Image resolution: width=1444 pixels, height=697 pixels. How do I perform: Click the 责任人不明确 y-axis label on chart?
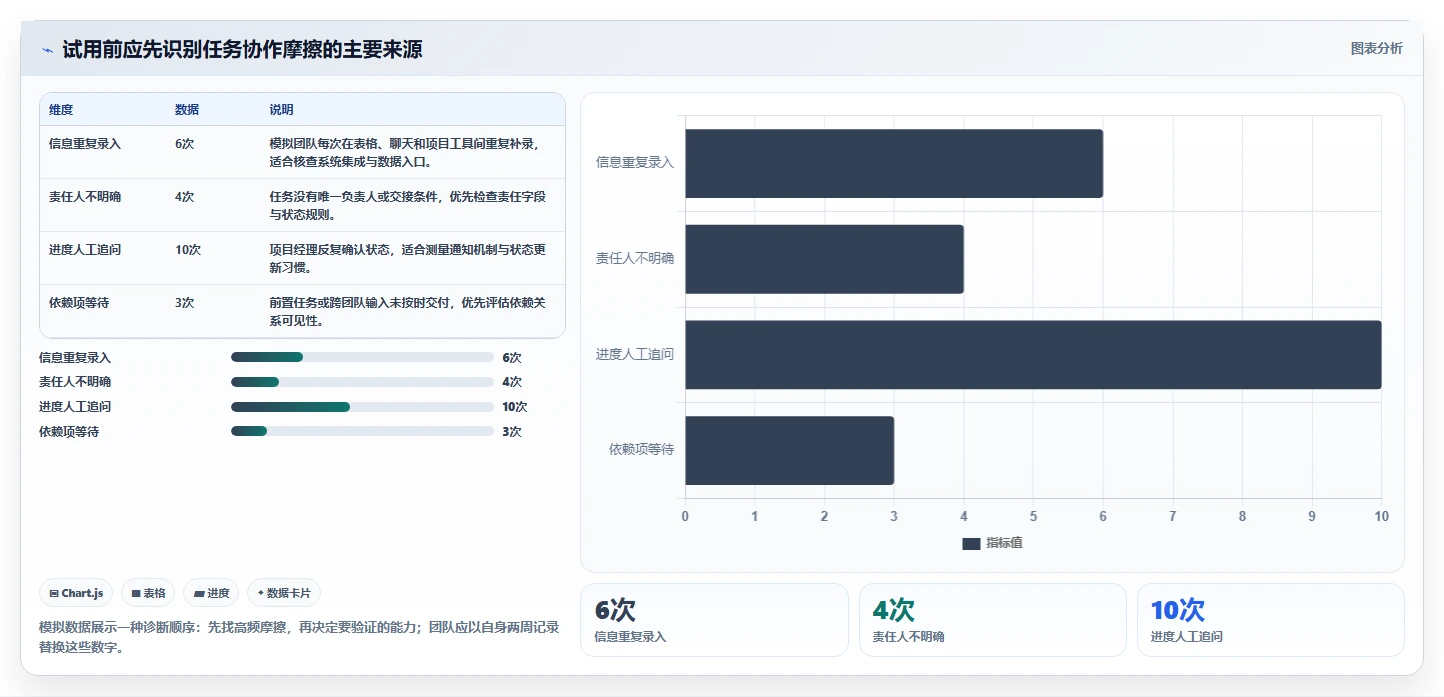point(635,258)
